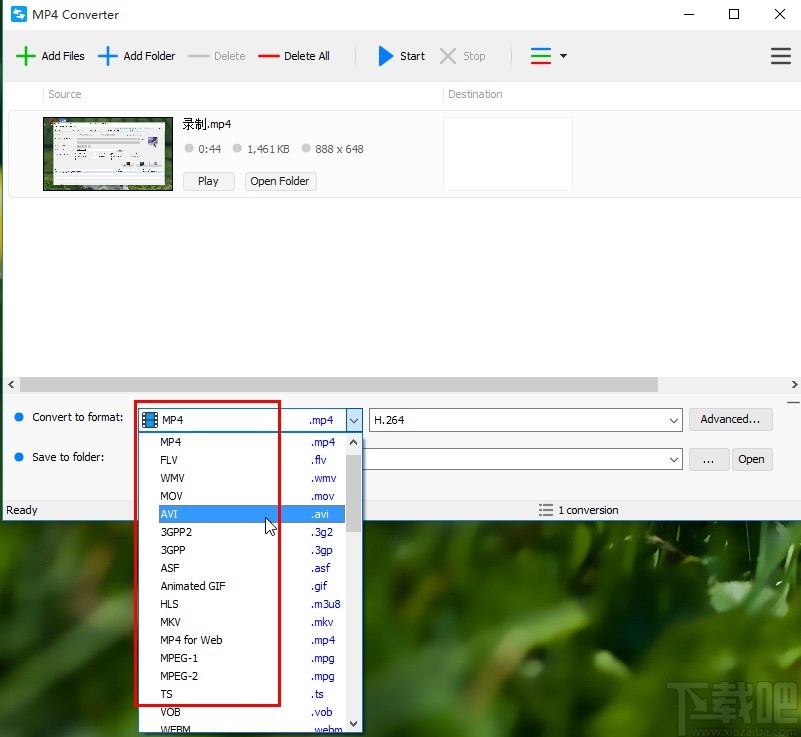Image resolution: width=801 pixels, height=737 pixels.
Task: Choose MP4 for Web format
Action: pyautogui.click(x=252, y=640)
